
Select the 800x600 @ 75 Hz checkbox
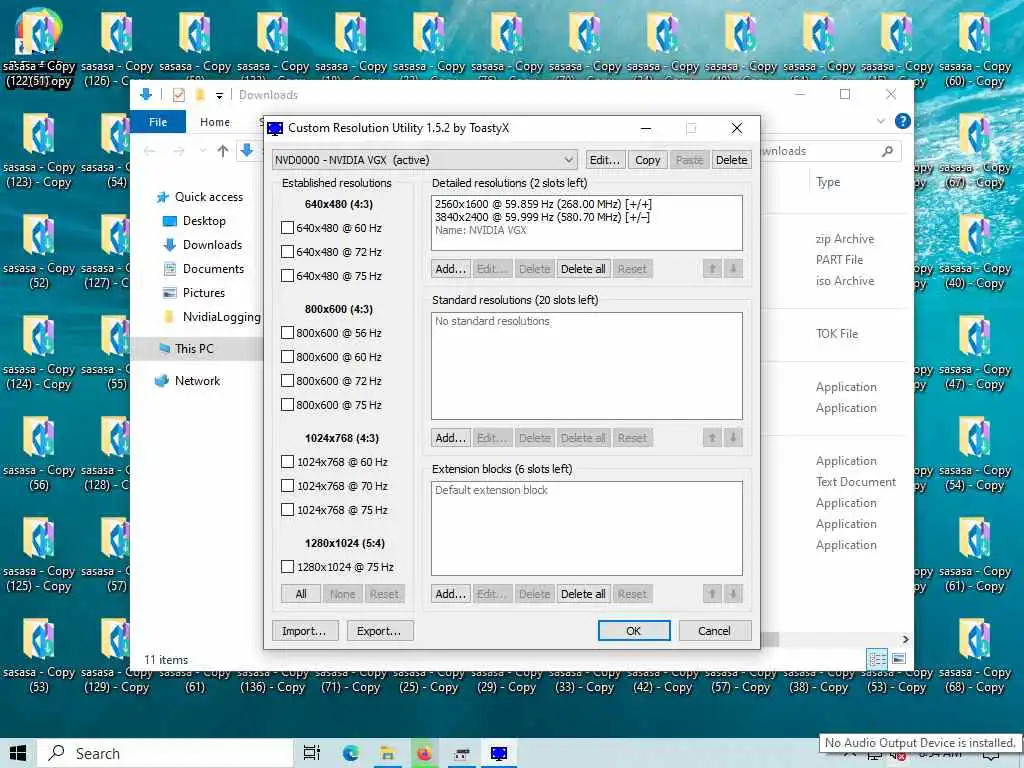287,405
